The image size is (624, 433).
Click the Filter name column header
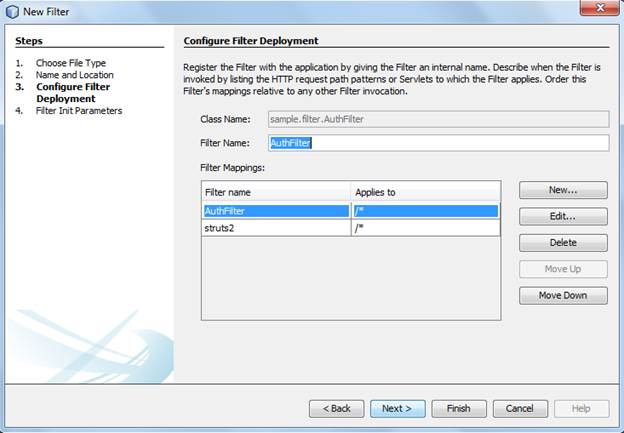click(x=276, y=192)
